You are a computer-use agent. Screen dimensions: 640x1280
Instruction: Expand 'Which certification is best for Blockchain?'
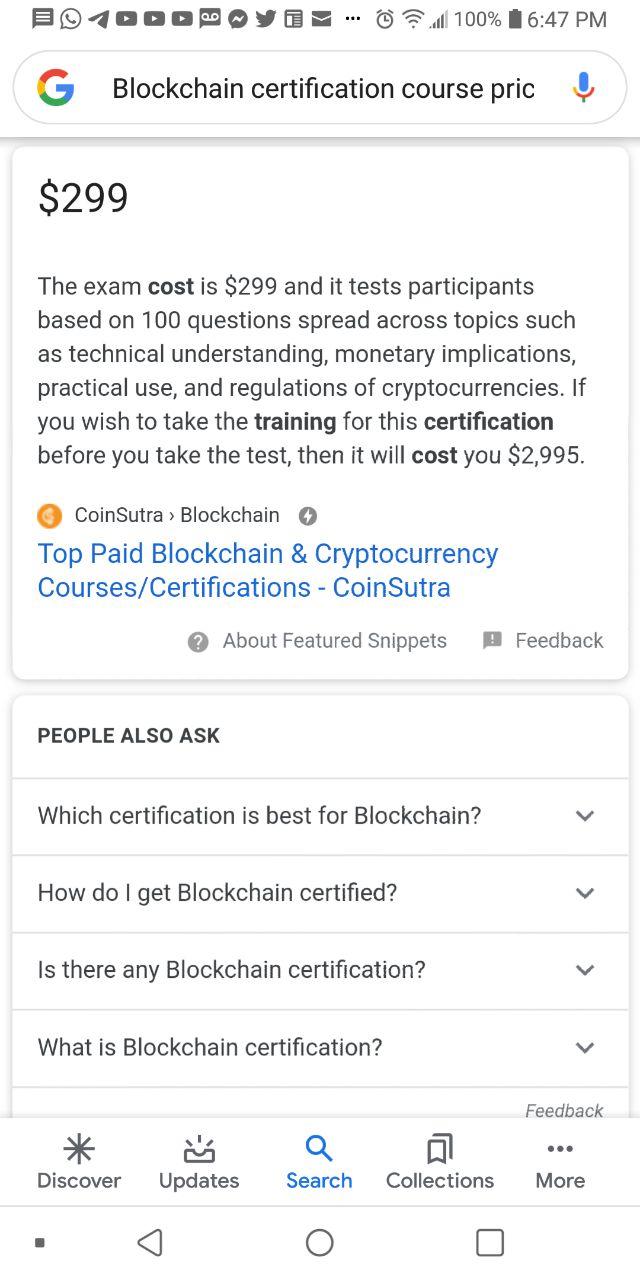[320, 816]
